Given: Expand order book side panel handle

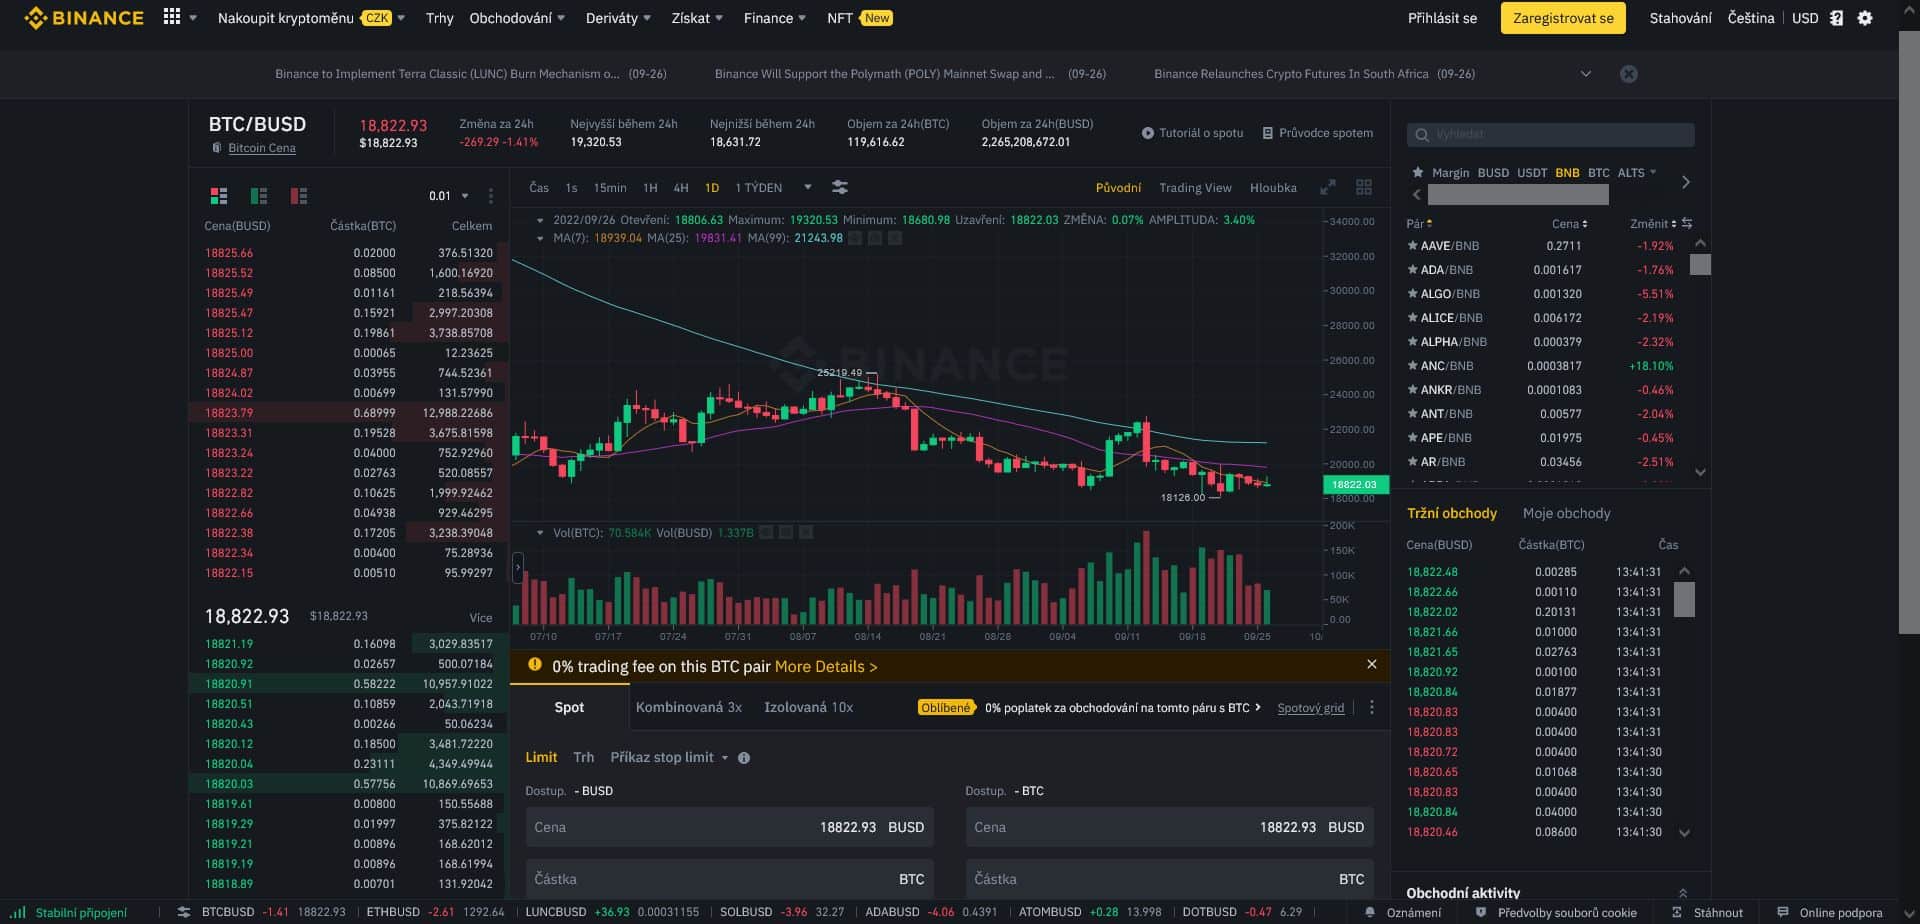Looking at the screenshot, I should coord(518,568).
